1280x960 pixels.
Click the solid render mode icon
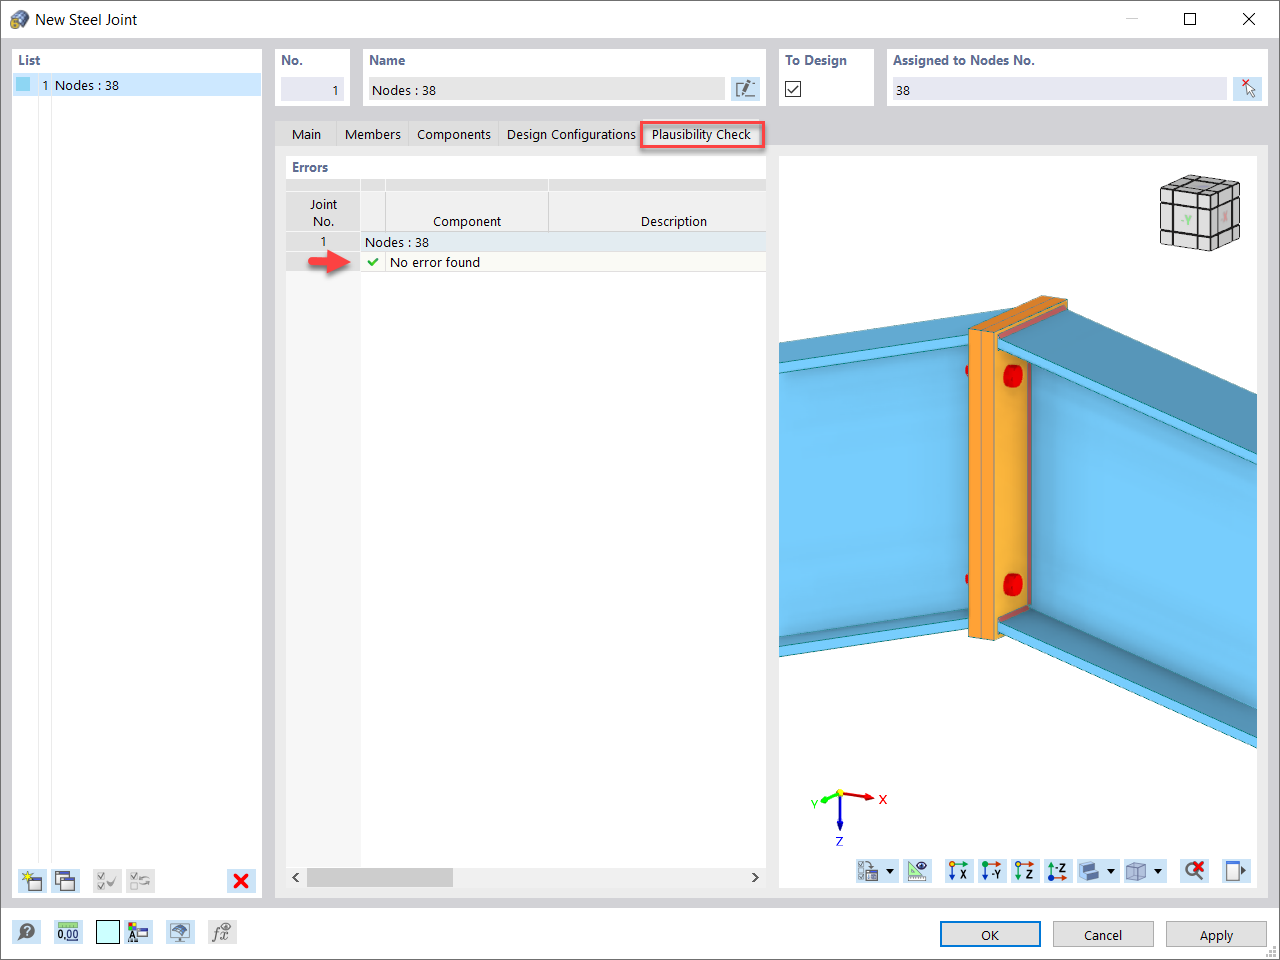coord(1089,871)
